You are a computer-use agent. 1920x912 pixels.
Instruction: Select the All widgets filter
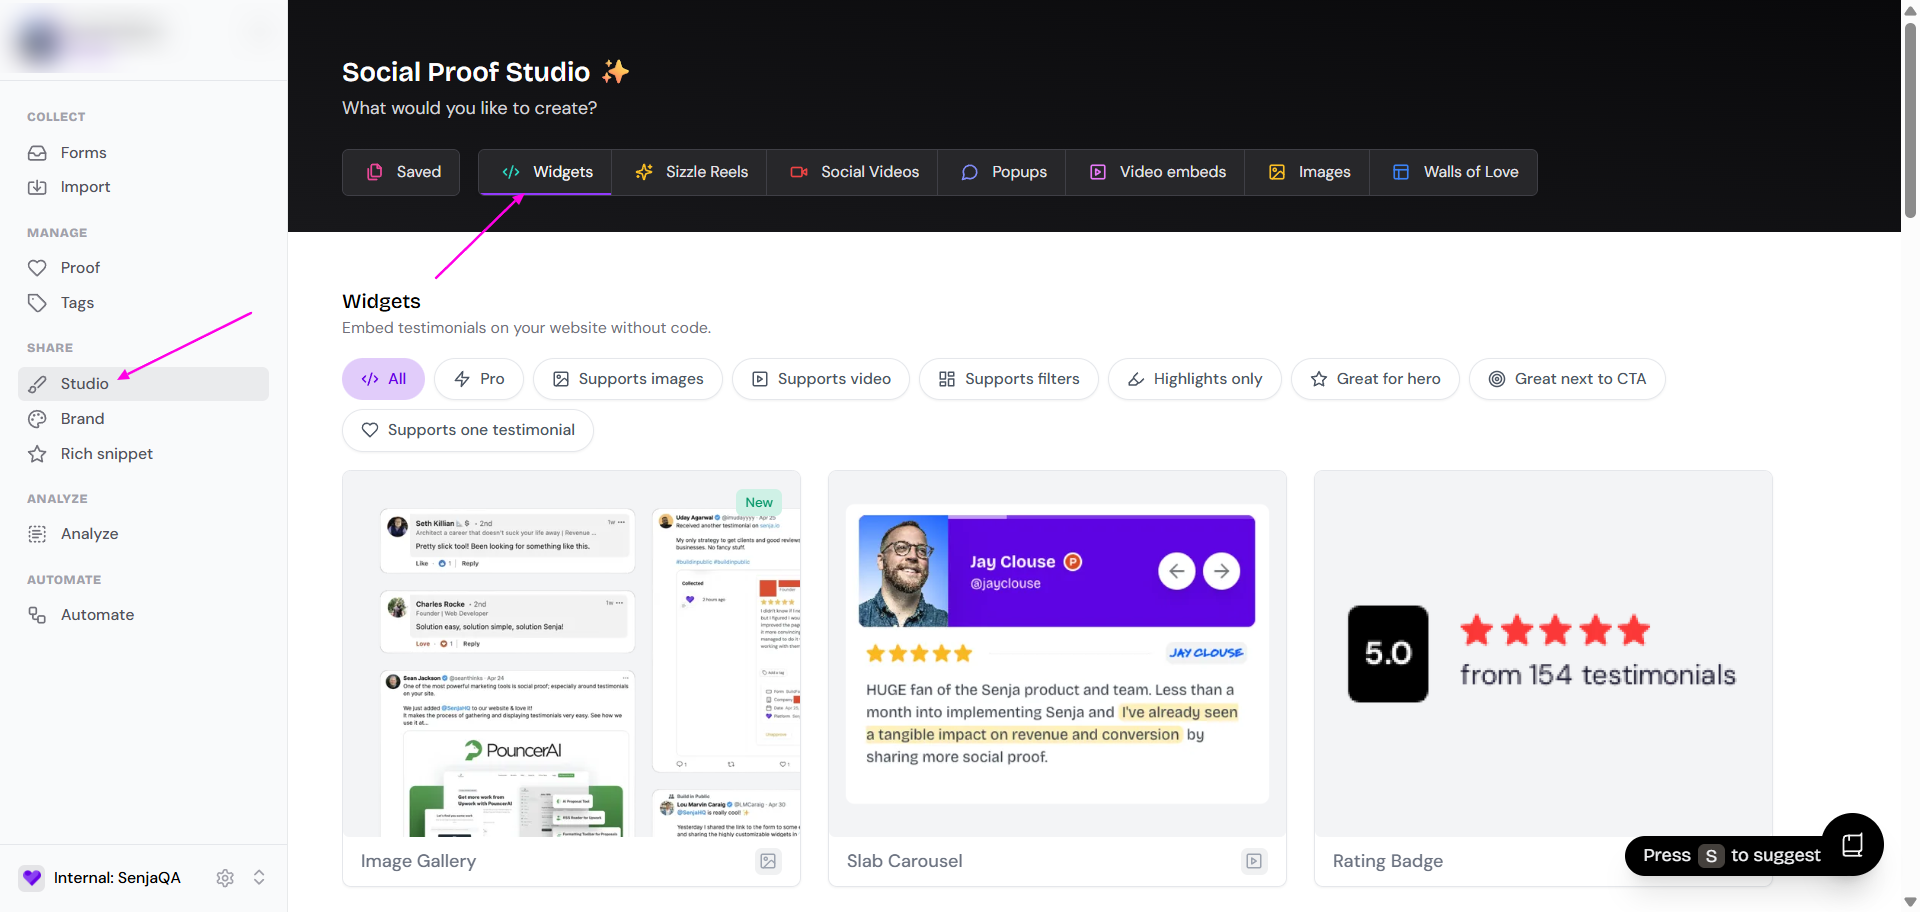click(383, 379)
